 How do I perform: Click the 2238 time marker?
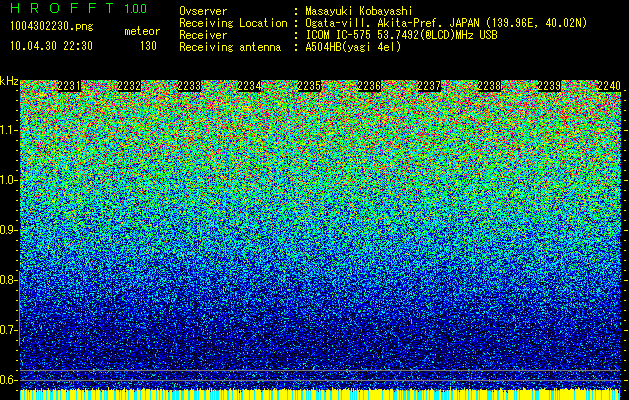[489, 86]
